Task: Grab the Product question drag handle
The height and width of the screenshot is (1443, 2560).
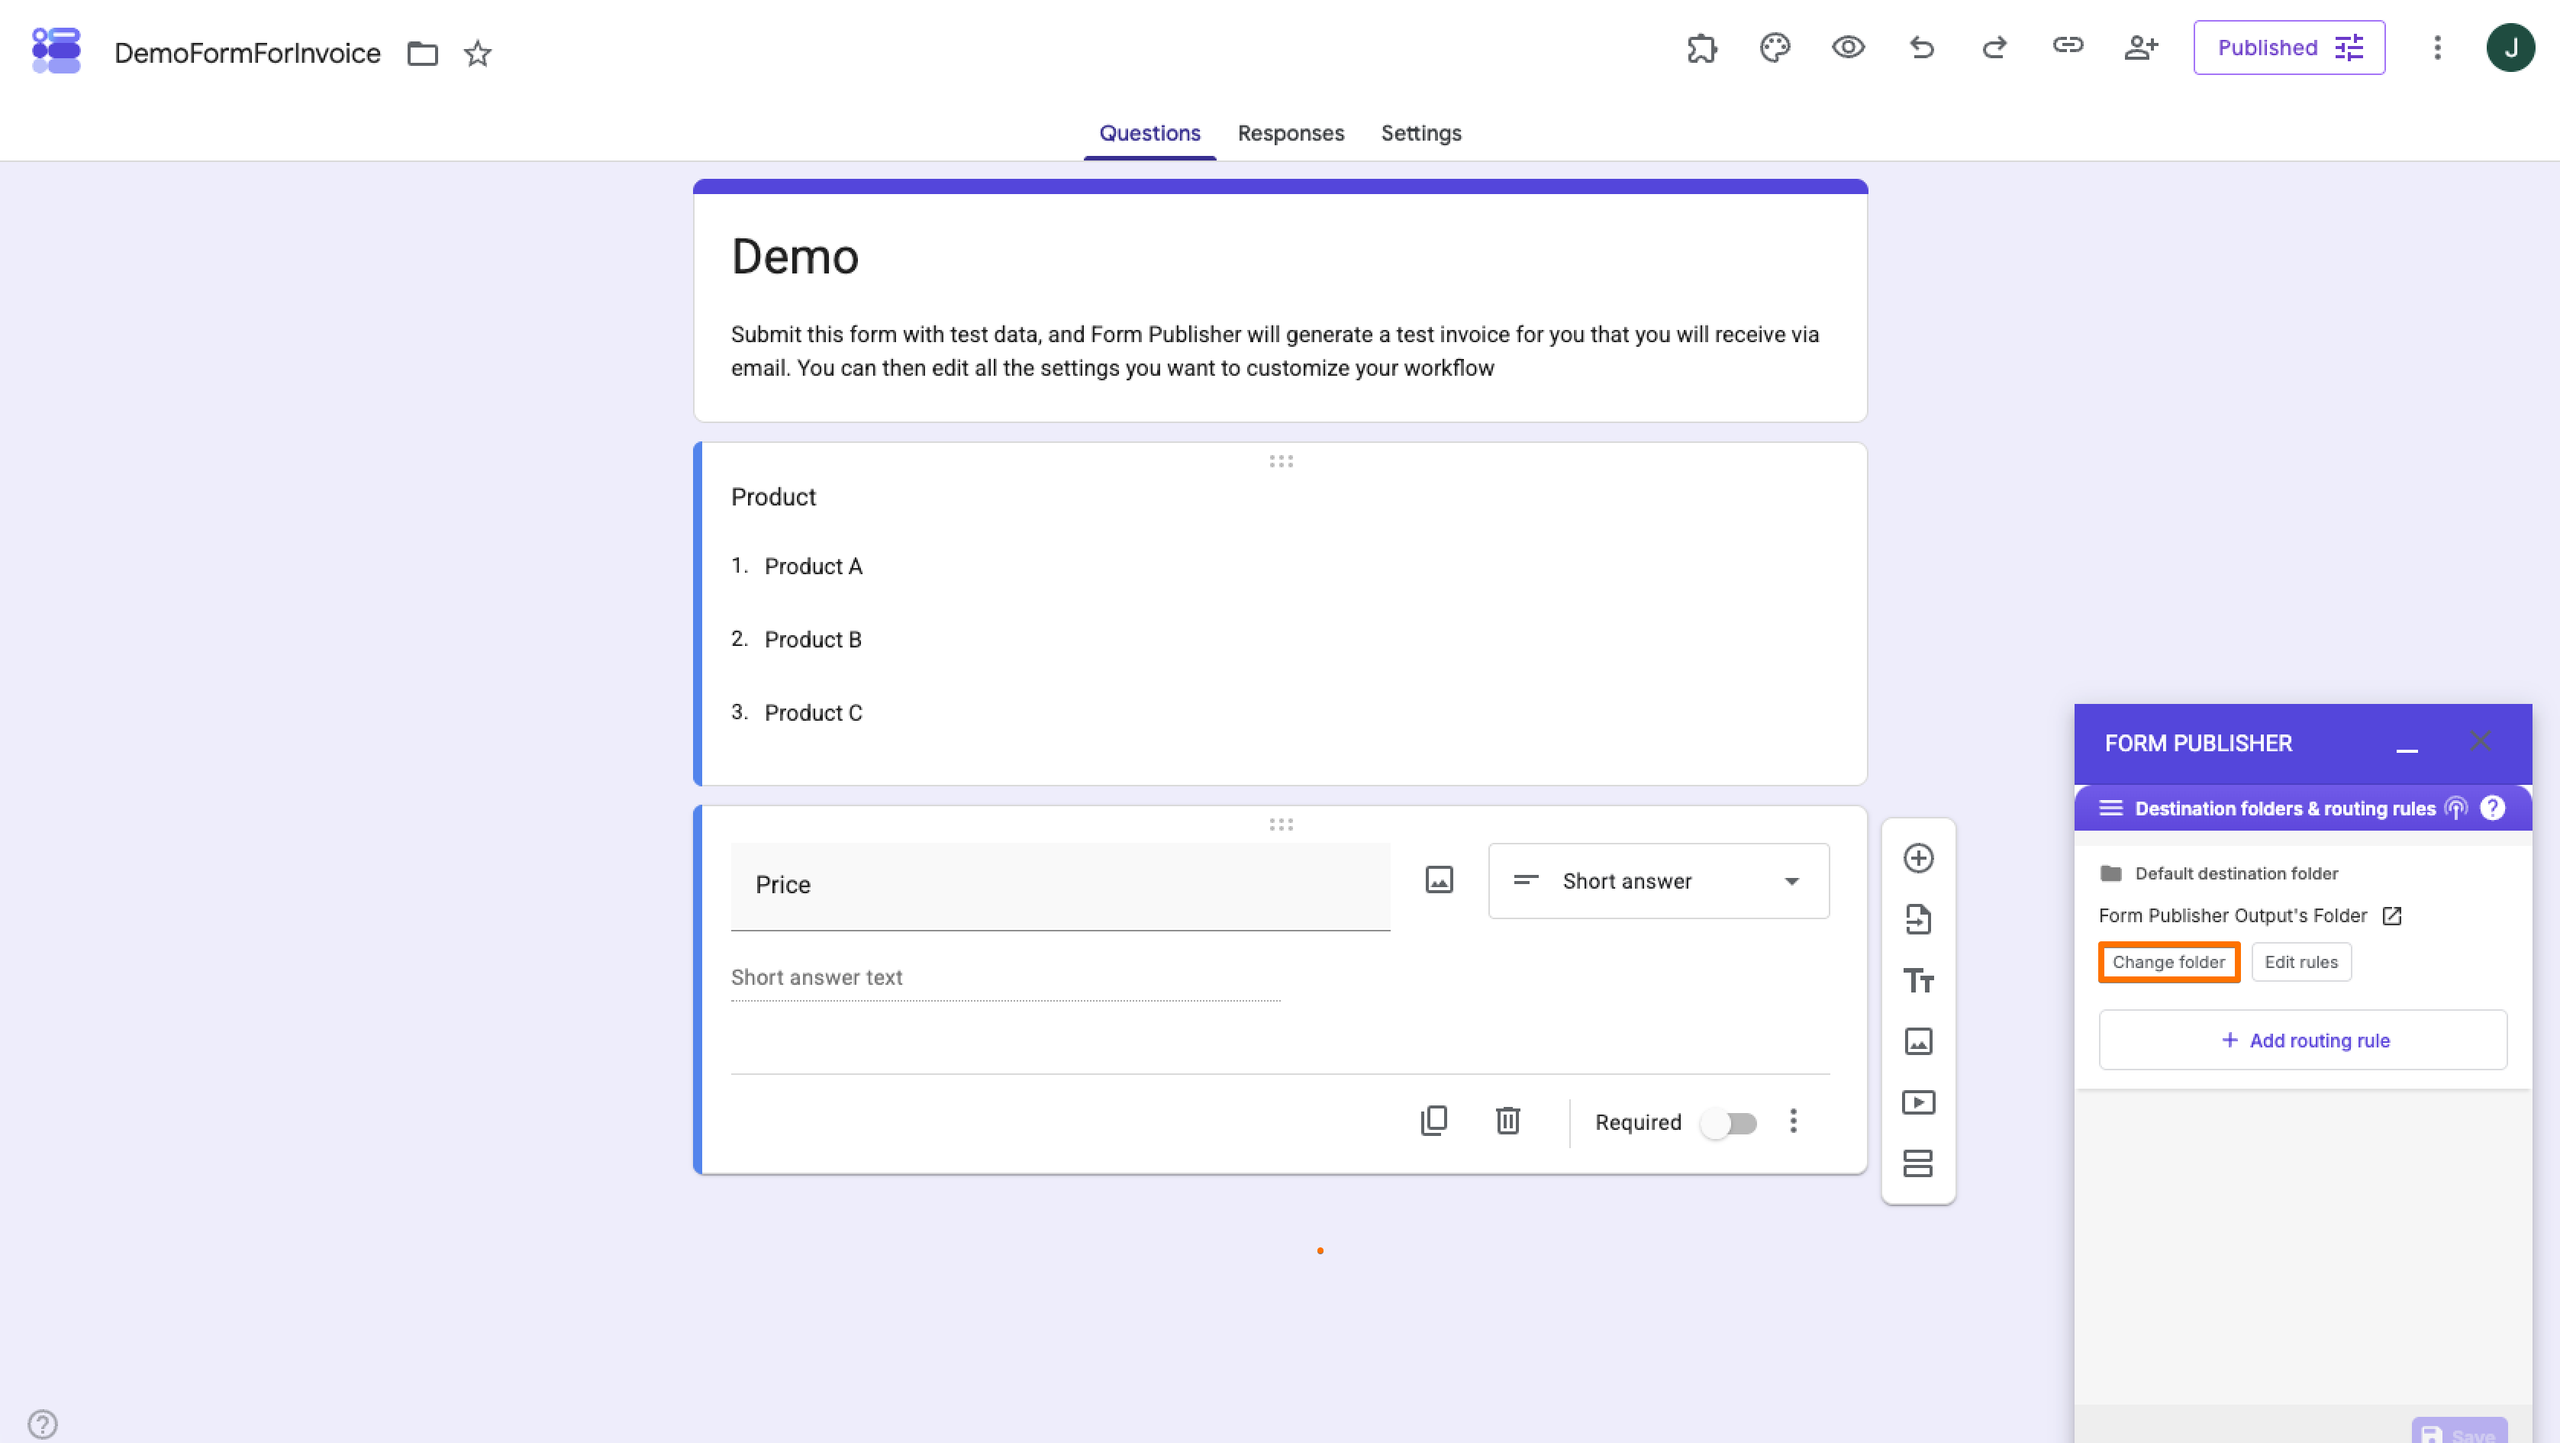Action: click(1281, 461)
